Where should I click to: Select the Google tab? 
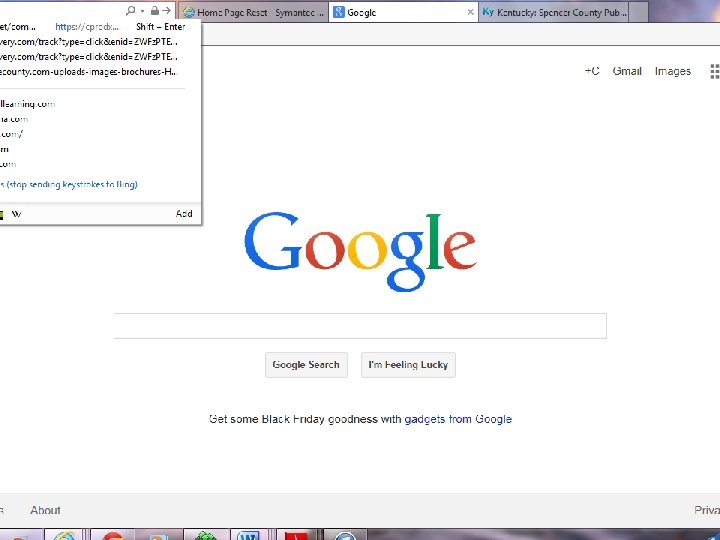tap(403, 12)
